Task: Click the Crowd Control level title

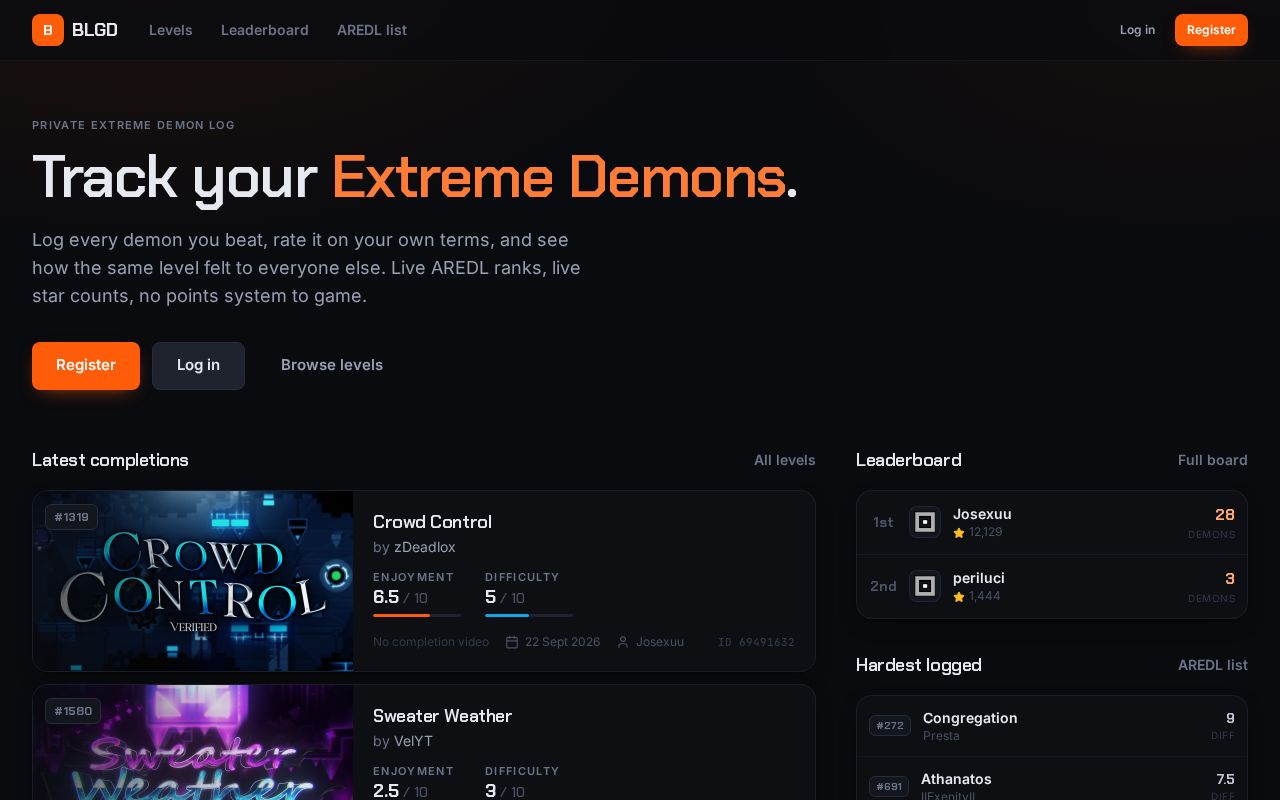Action: point(432,522)
